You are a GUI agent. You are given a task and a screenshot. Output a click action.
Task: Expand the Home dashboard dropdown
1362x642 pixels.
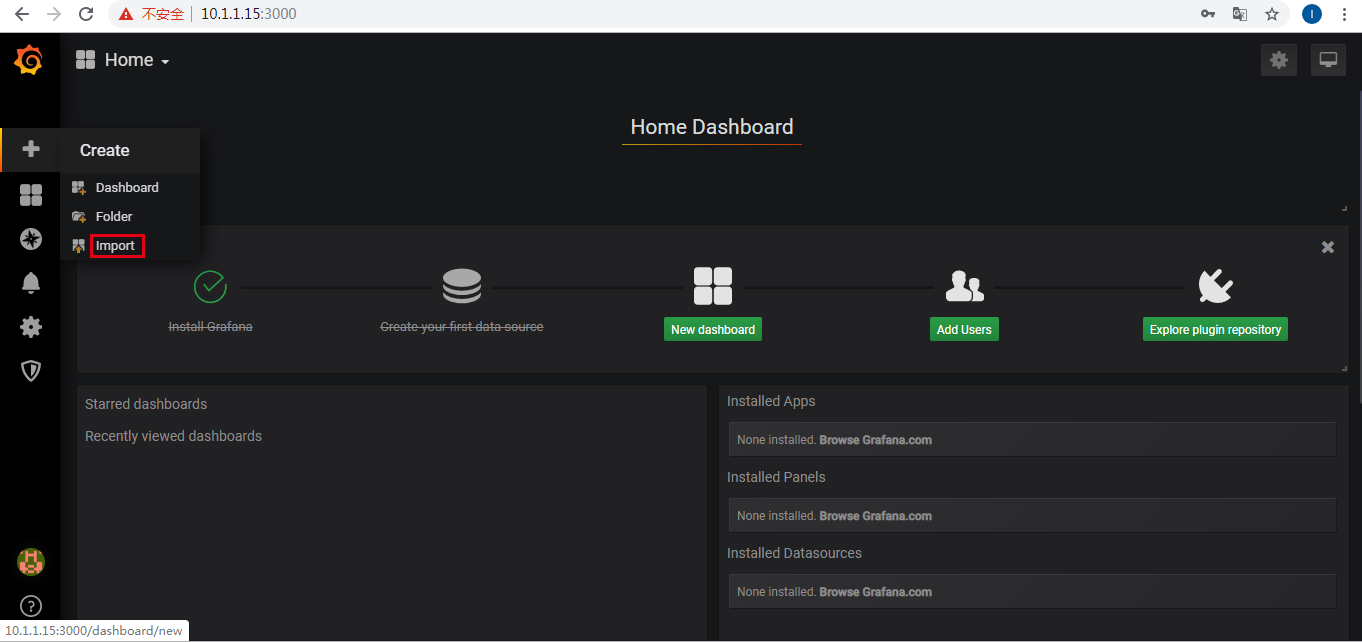tap(123, 60)
